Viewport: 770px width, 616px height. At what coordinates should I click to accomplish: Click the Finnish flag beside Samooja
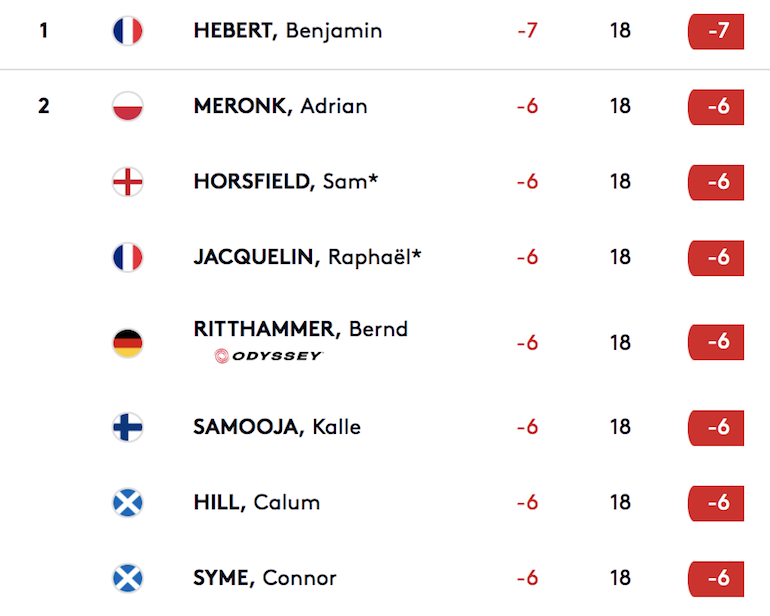coord(128,427)
